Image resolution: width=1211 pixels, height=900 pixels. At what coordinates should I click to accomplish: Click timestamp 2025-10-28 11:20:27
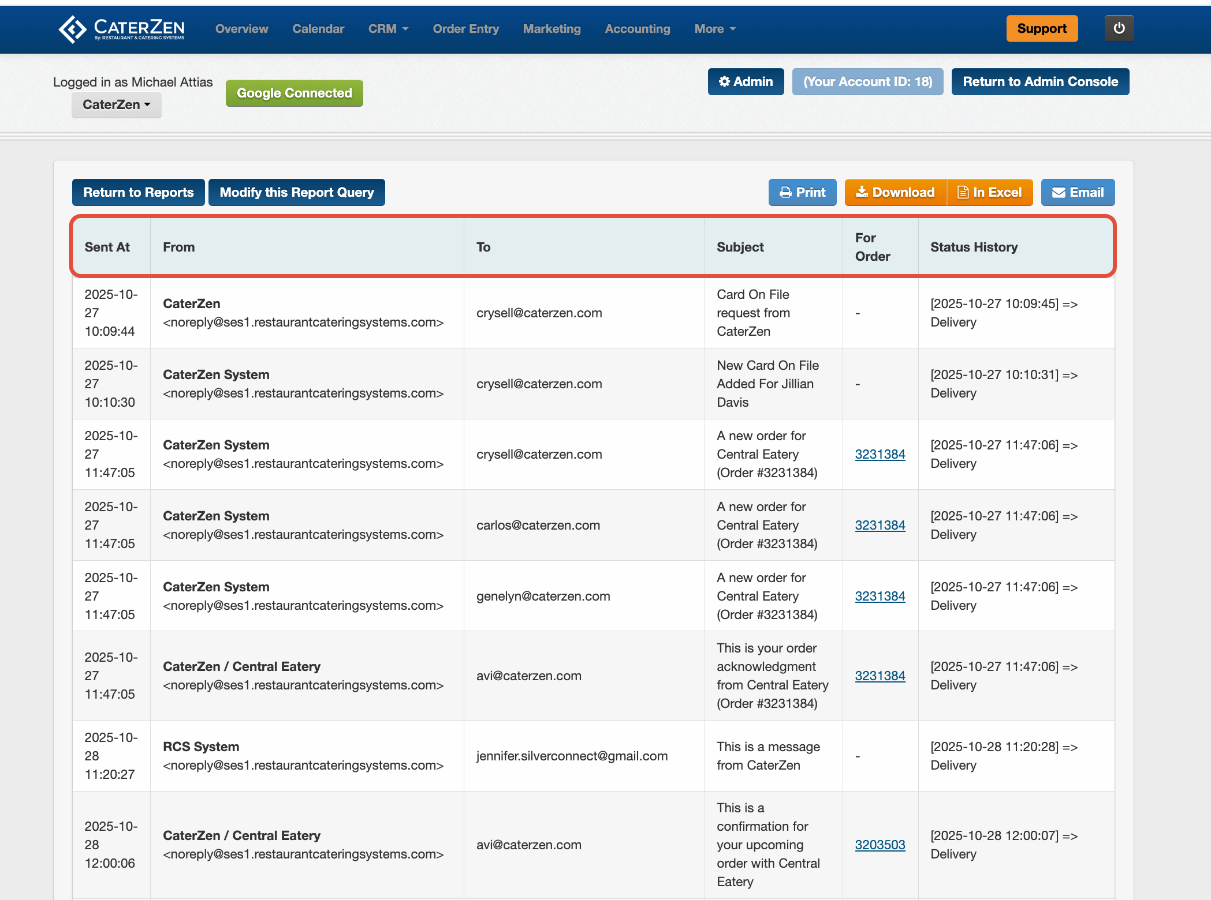(110, 756)
